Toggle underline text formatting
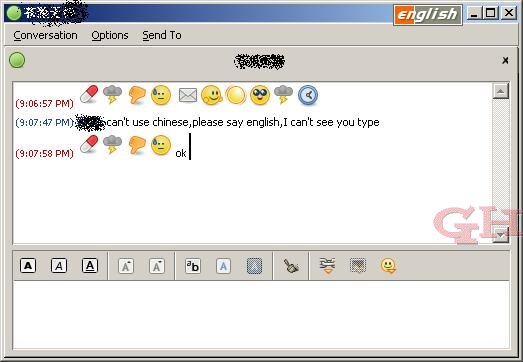523x362 pixels. click(90, 266)
